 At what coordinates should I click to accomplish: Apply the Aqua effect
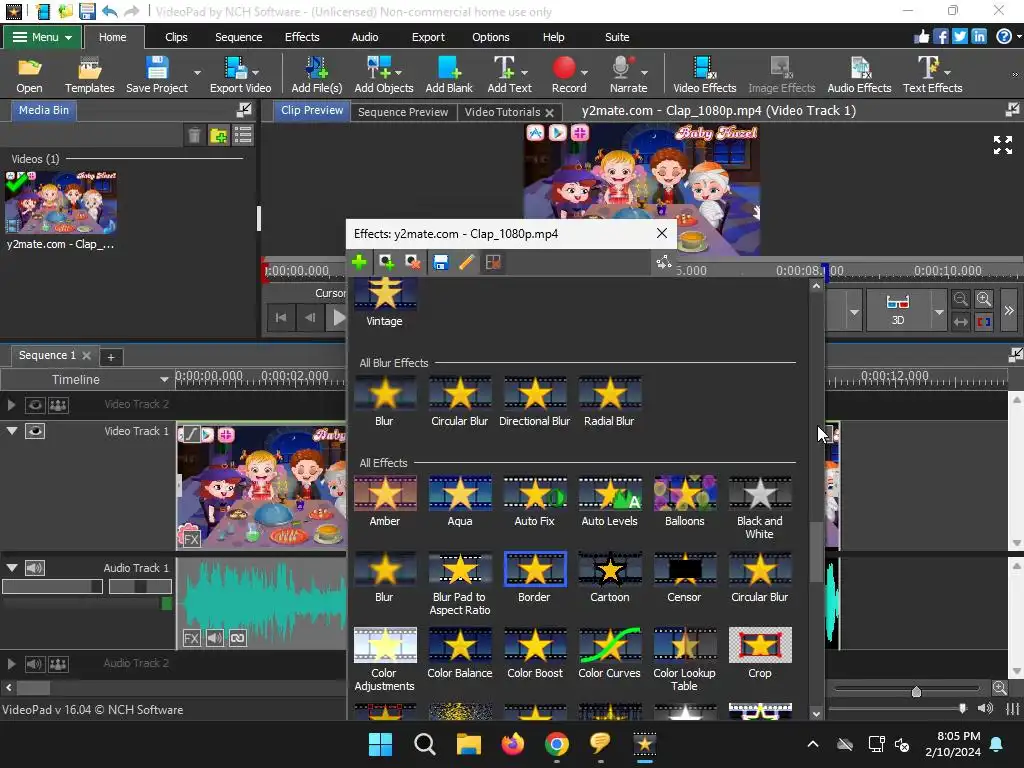[460, 501]
